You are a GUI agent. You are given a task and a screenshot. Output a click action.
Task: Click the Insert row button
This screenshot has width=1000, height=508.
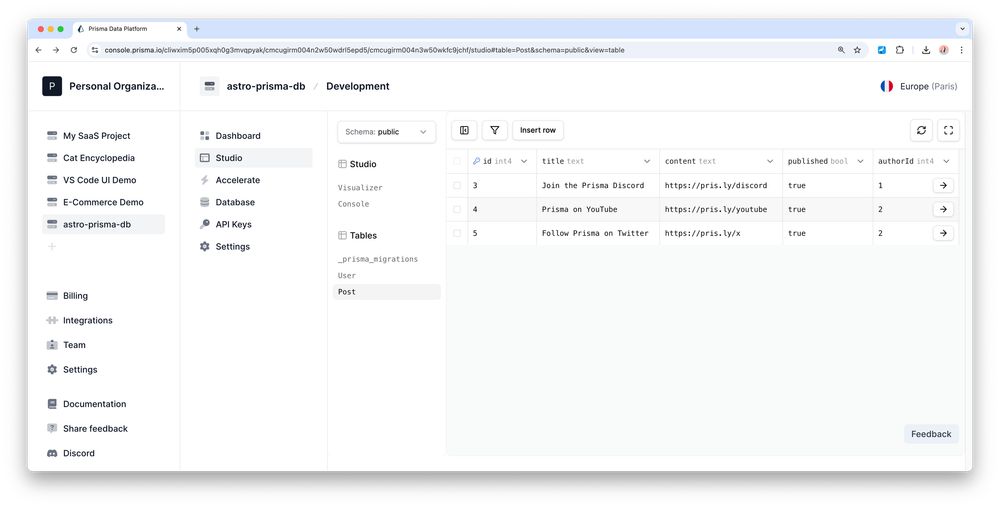coord(538,130)
